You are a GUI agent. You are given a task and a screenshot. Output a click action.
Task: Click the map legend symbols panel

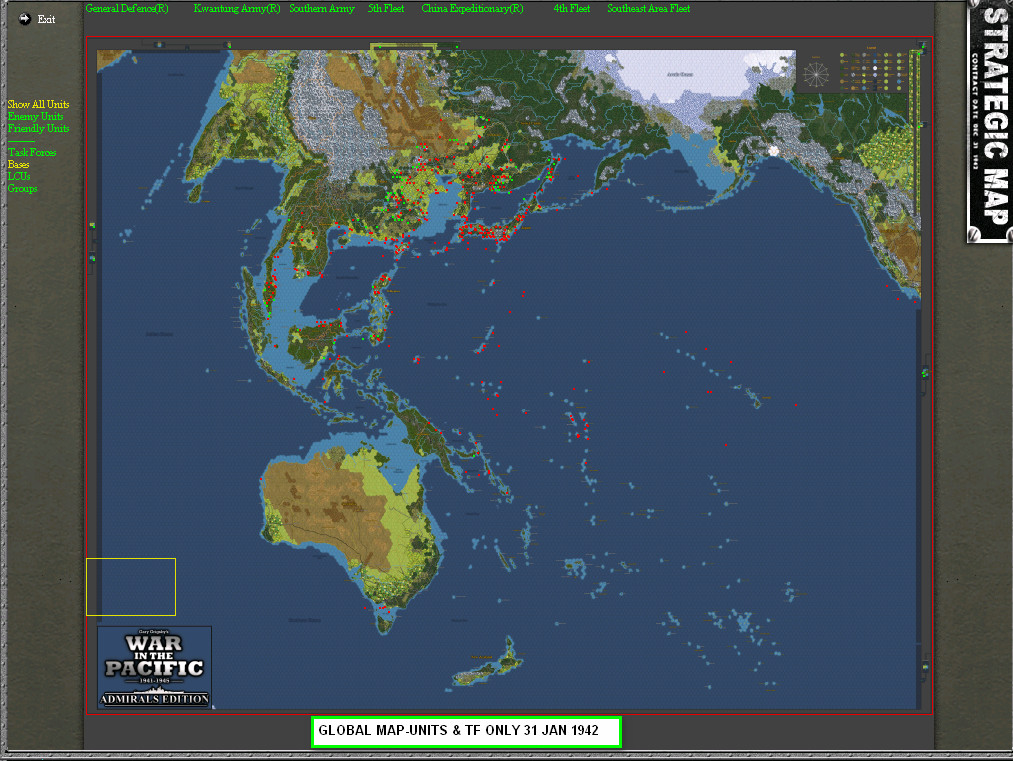873,70
